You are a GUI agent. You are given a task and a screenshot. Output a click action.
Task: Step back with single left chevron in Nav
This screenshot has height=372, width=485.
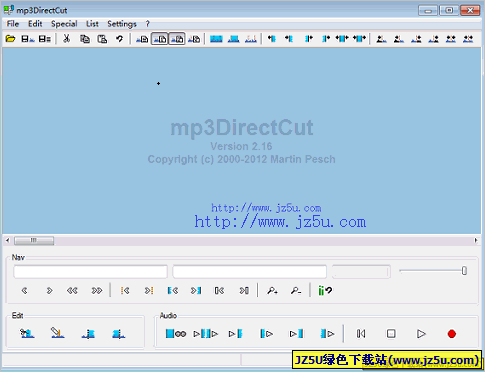coord(24,291)
